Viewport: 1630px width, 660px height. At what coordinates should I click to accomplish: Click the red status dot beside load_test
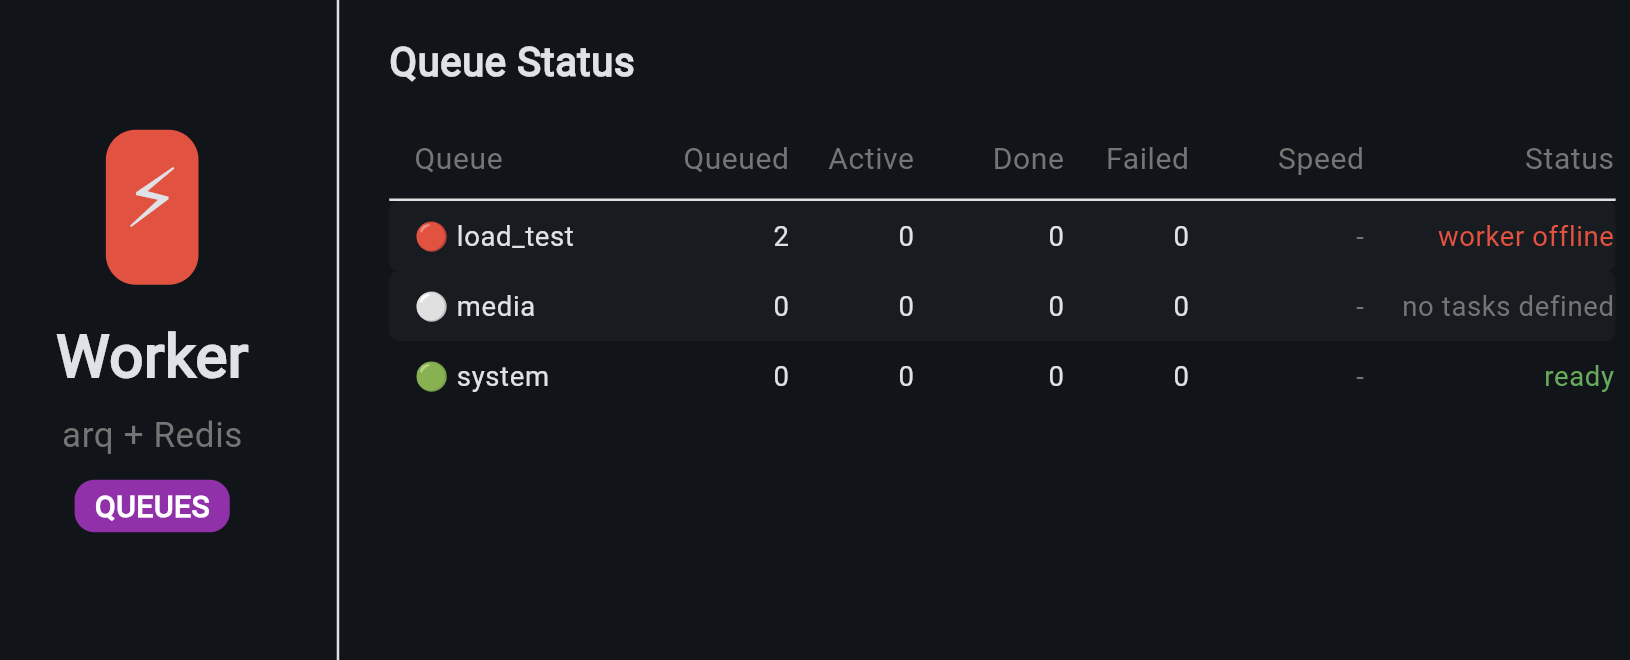pos(431,237)
